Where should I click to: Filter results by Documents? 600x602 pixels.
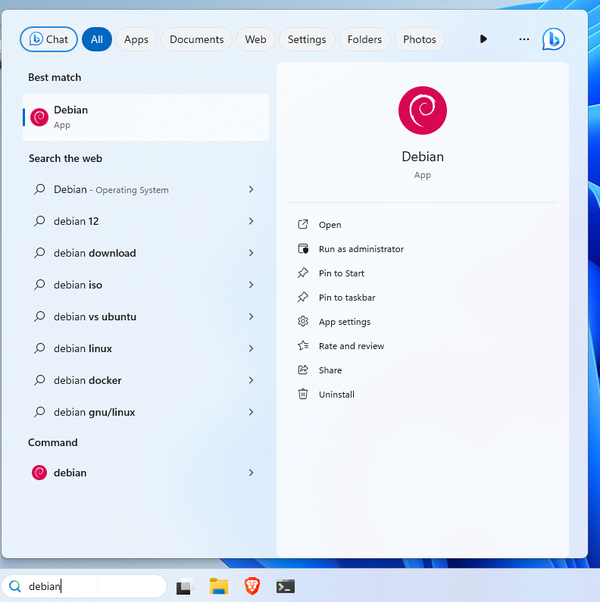pos(197,39)
